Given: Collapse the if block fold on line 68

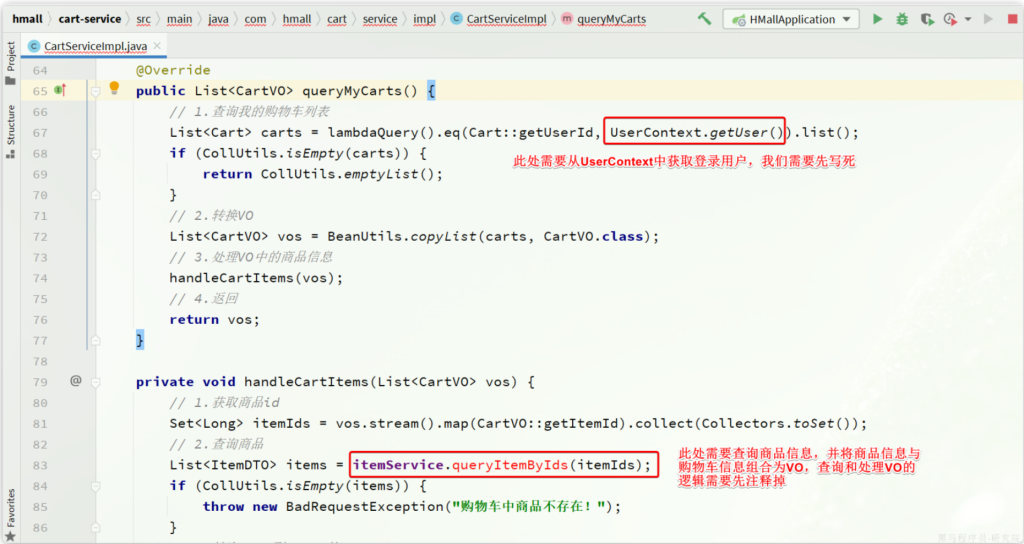Looking at the screenshot, I should point(96,153).
